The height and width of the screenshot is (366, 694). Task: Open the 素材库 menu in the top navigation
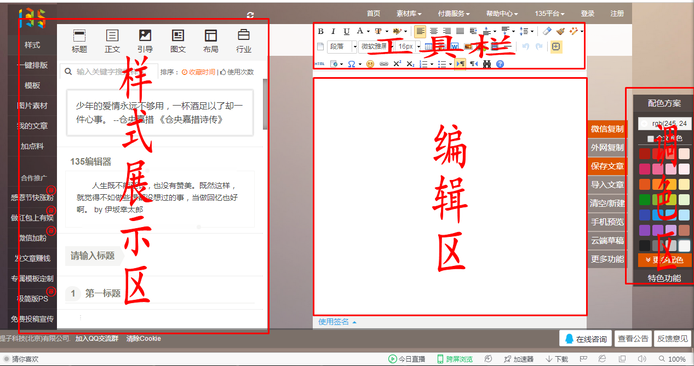[409, 14]
